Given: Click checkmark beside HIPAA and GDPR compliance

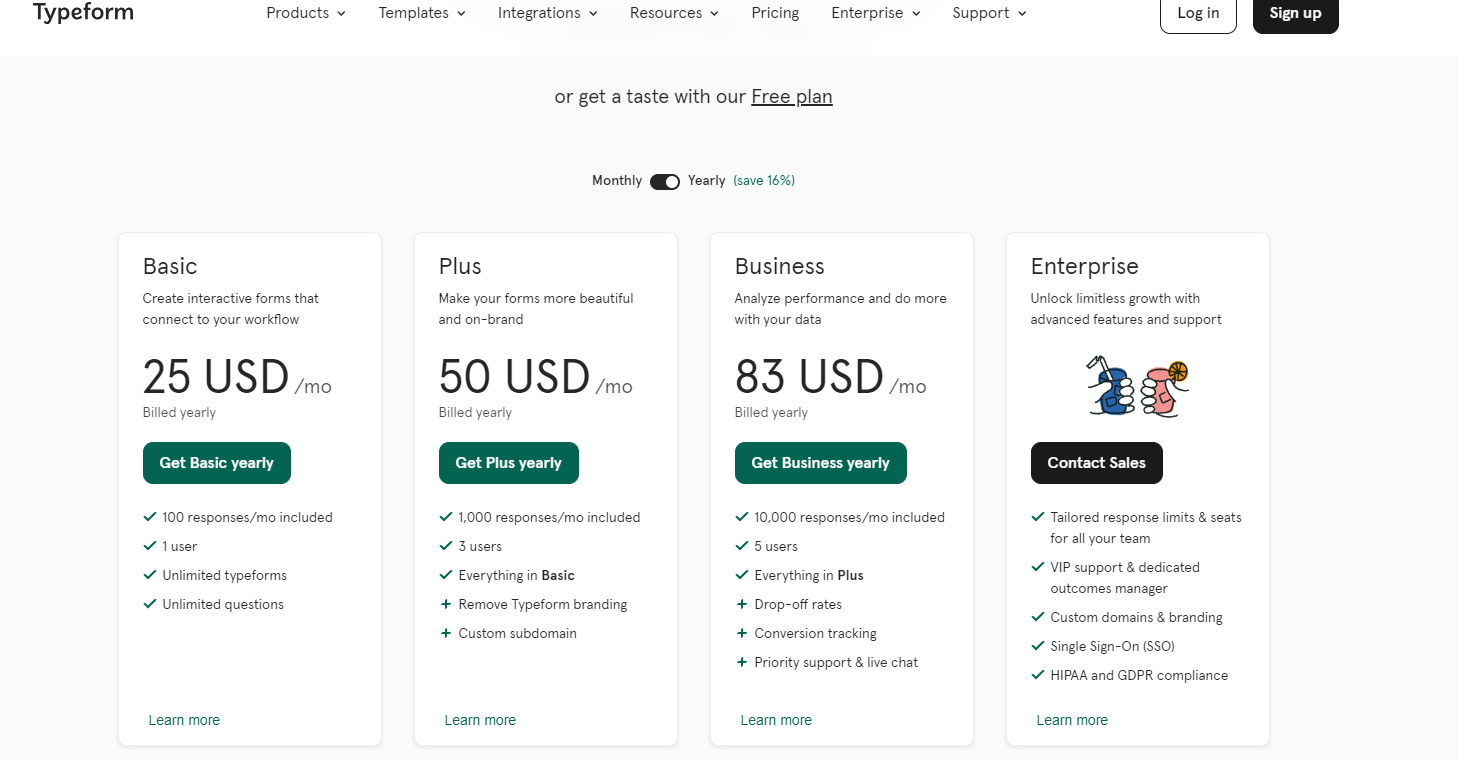Looking at the screenshot, I should (x=1038, y=675).
